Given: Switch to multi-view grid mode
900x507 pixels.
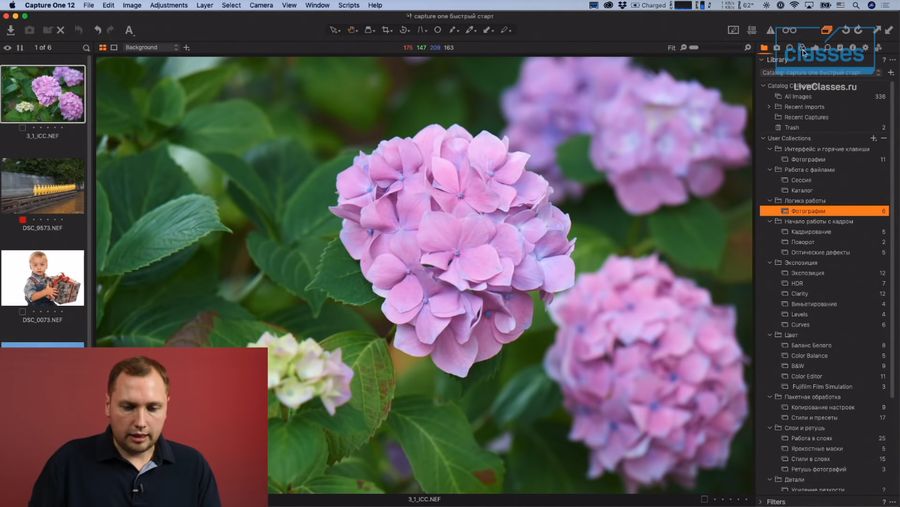Looking at the screenshot, I should pos(103,48).
